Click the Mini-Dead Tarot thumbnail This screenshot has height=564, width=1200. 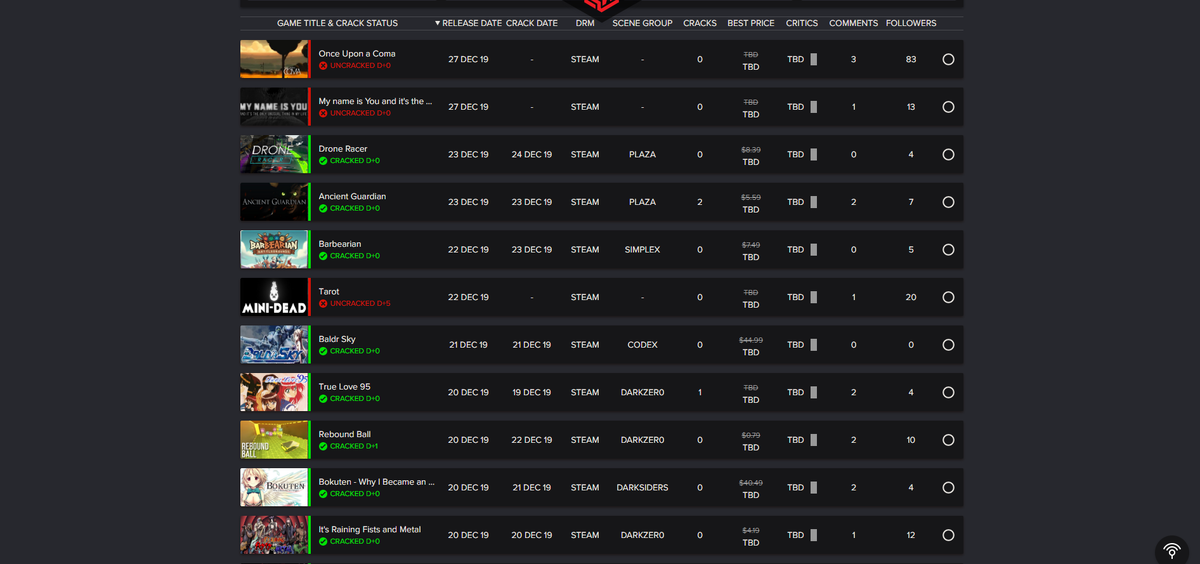[274, 297]
